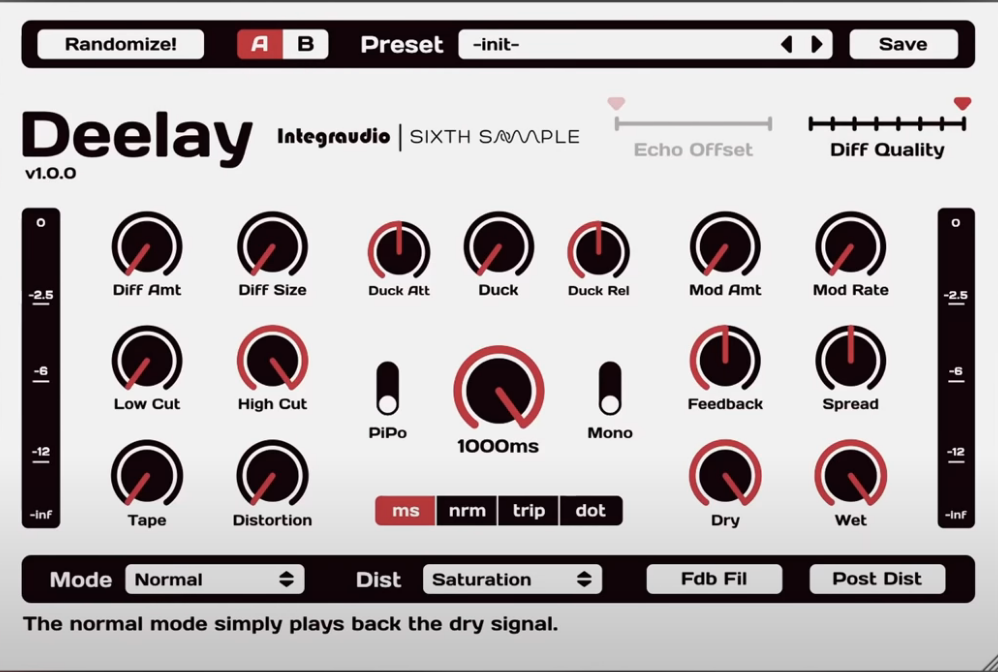Click the next preset right arrow

817,45
